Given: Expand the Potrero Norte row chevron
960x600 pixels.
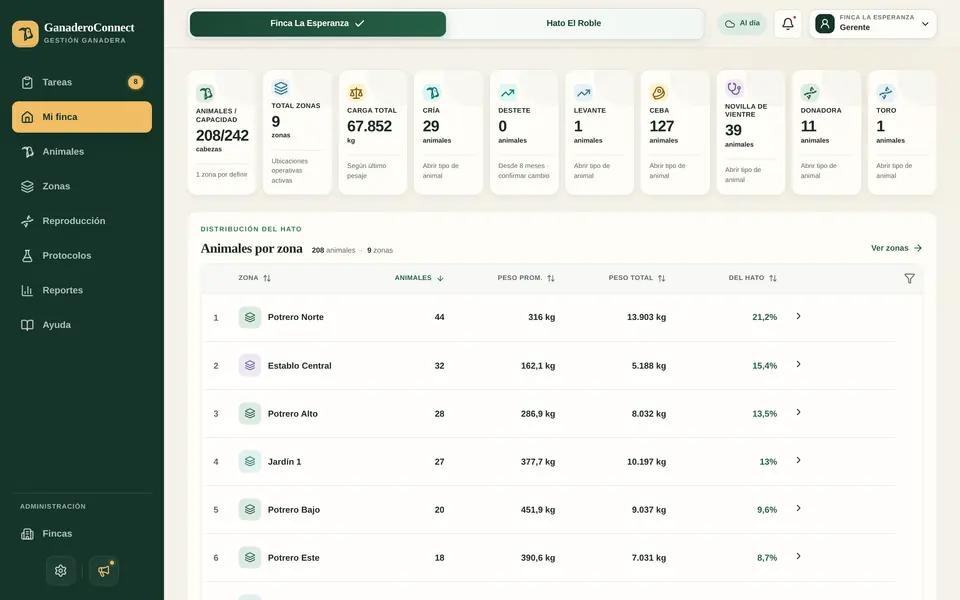Looking at the screenshot, I should 798,316.
